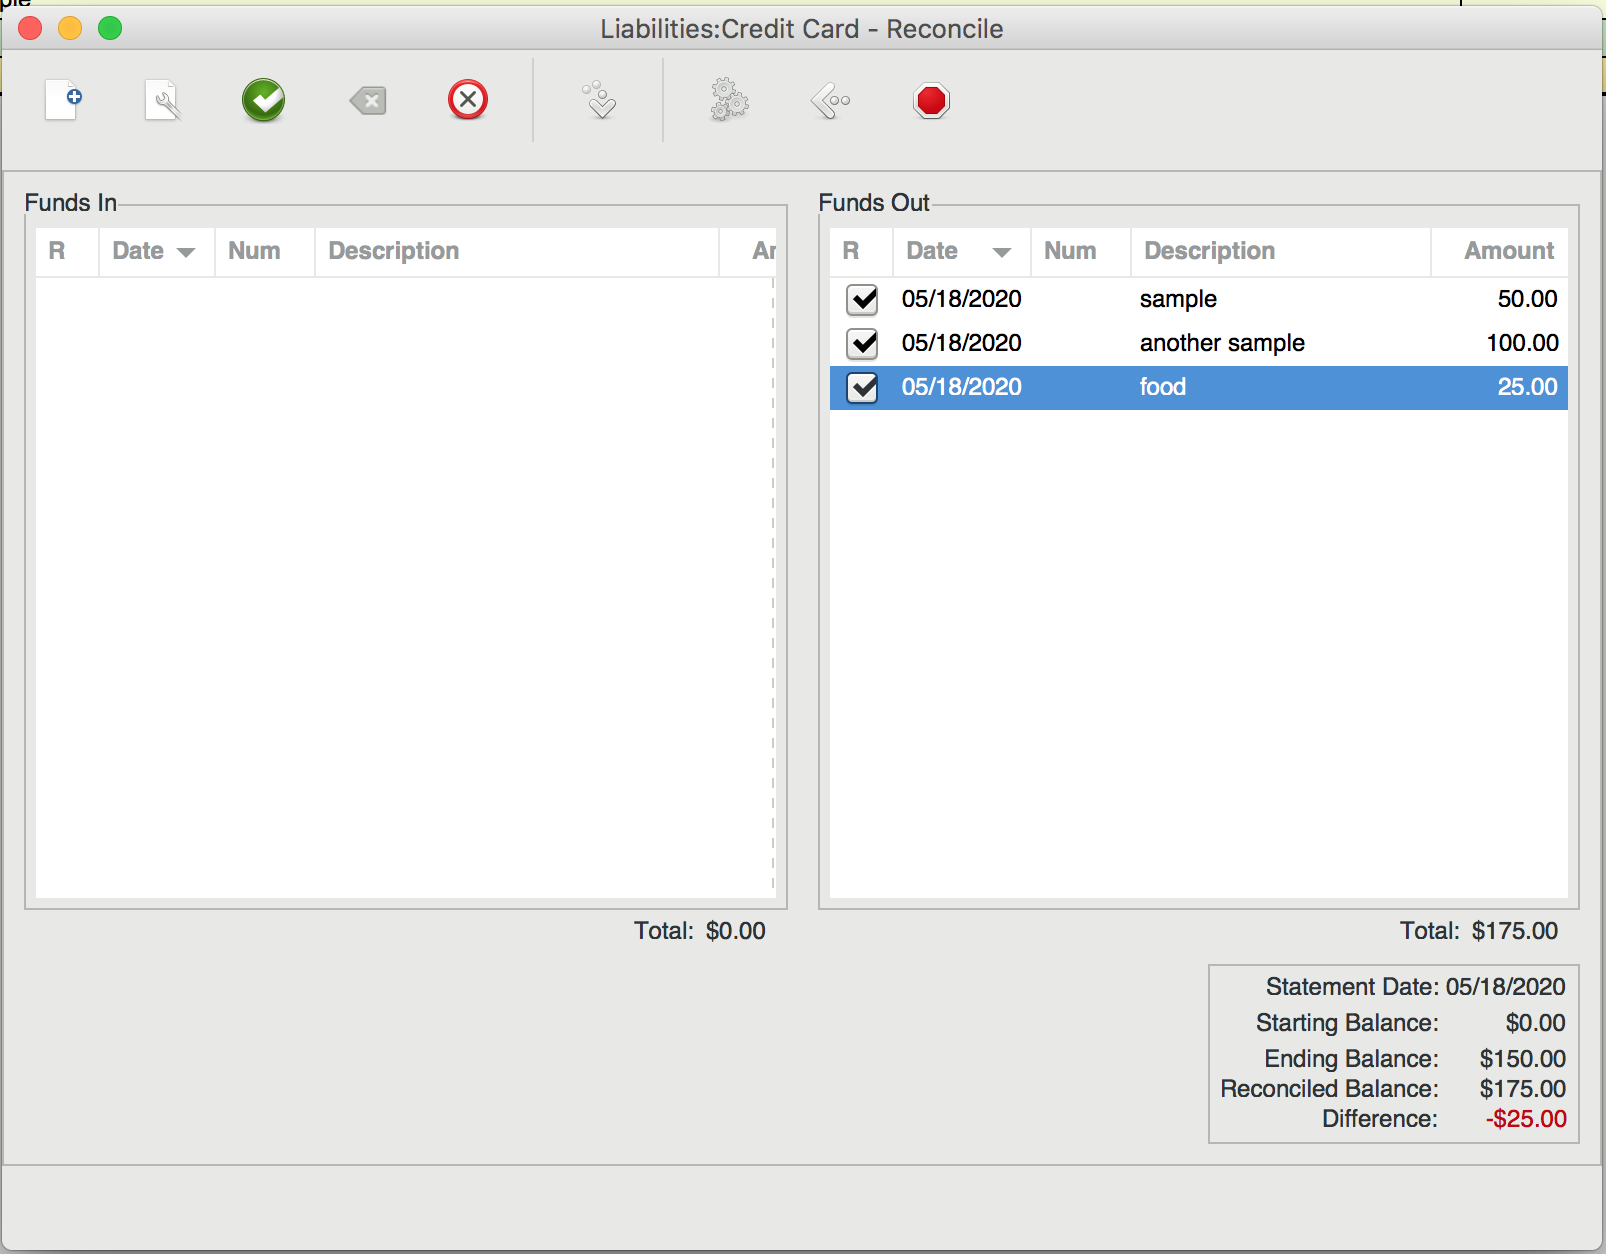Click the red Unreconcile Selection X icon
The image size is (1606, 1254).
(468, 100)
